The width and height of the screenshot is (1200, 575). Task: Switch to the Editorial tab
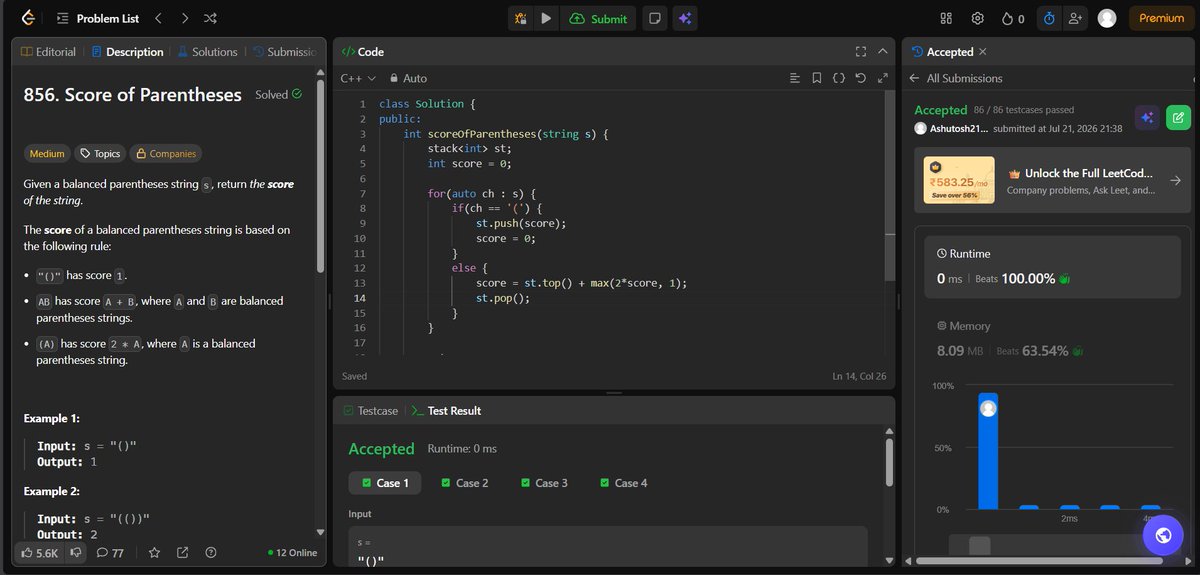pos(49,52)
